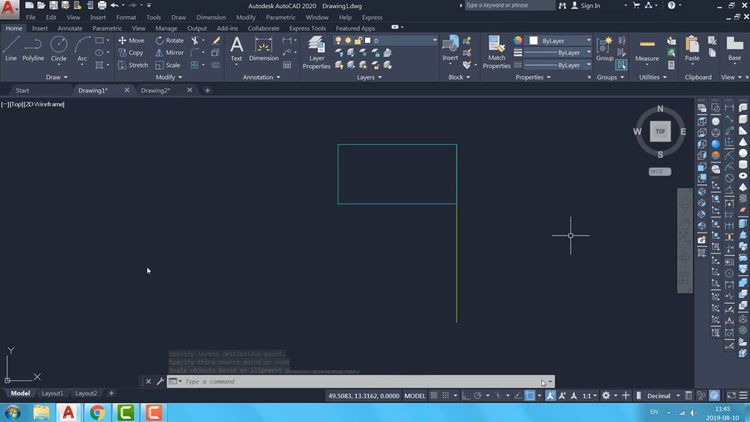Expand the Draw panel dropdown
This screenshot has width=750, height=422.
56,77
